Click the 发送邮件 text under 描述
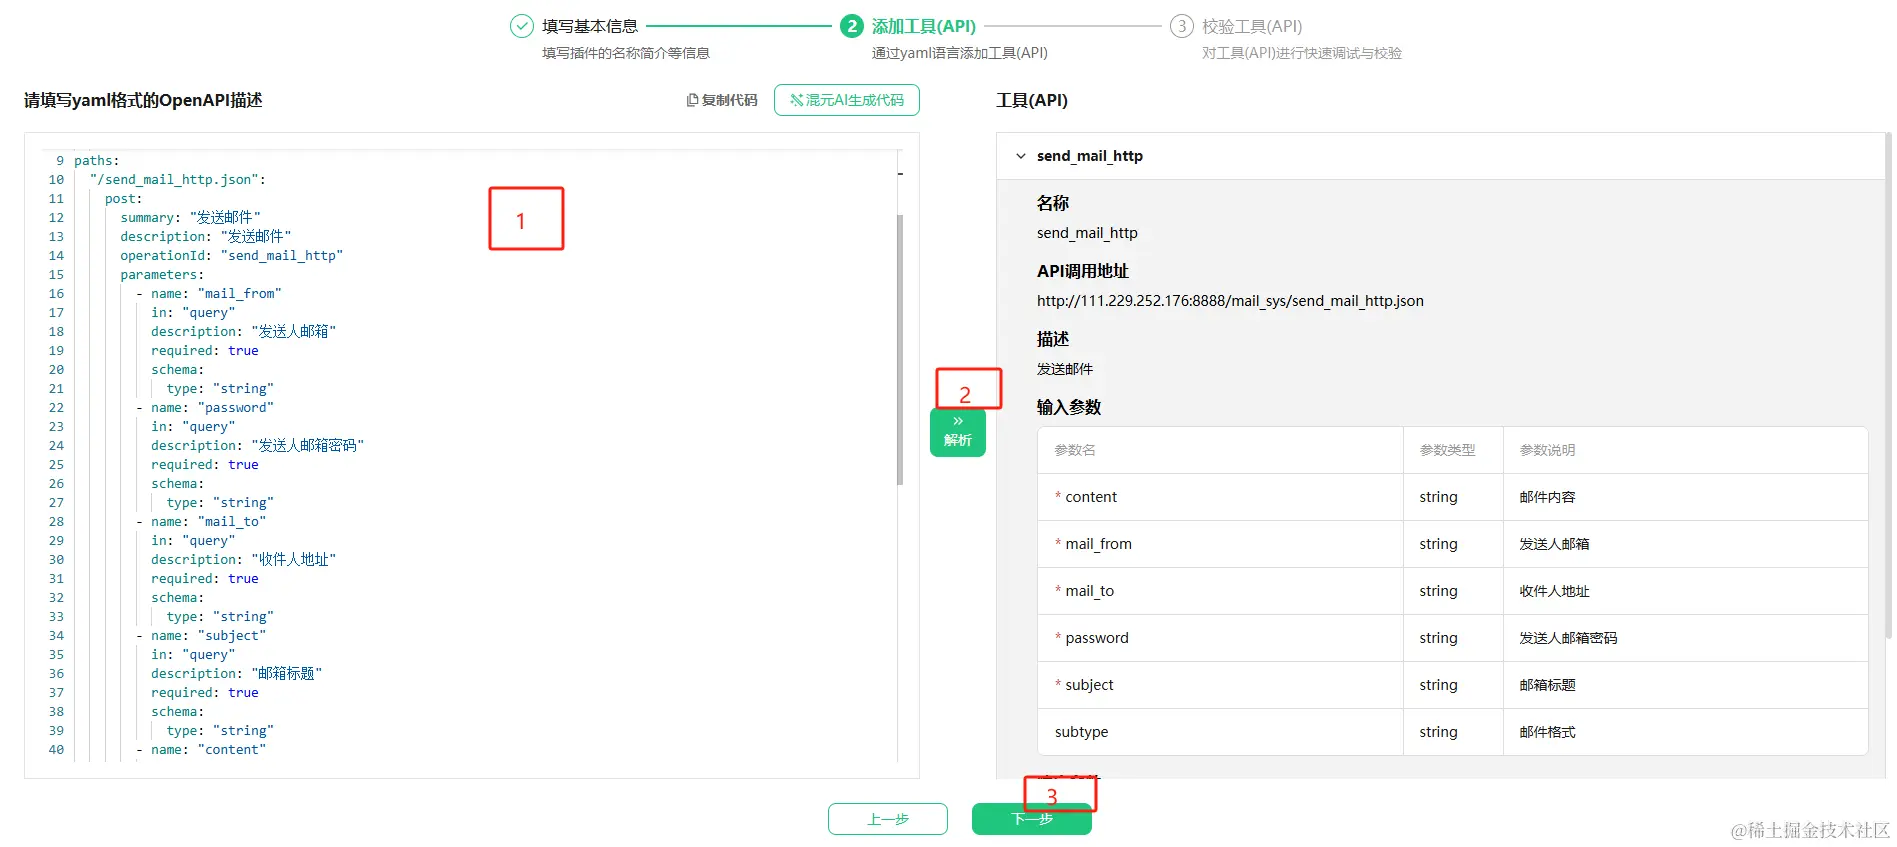The width and height of the screenshot is (1897, 847). tap(1065, 369)
